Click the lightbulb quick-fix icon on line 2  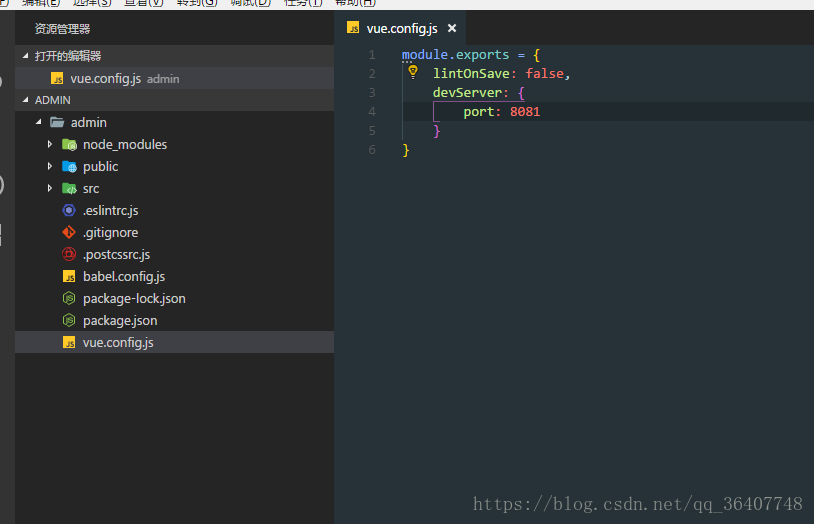[x=413, y=72]
